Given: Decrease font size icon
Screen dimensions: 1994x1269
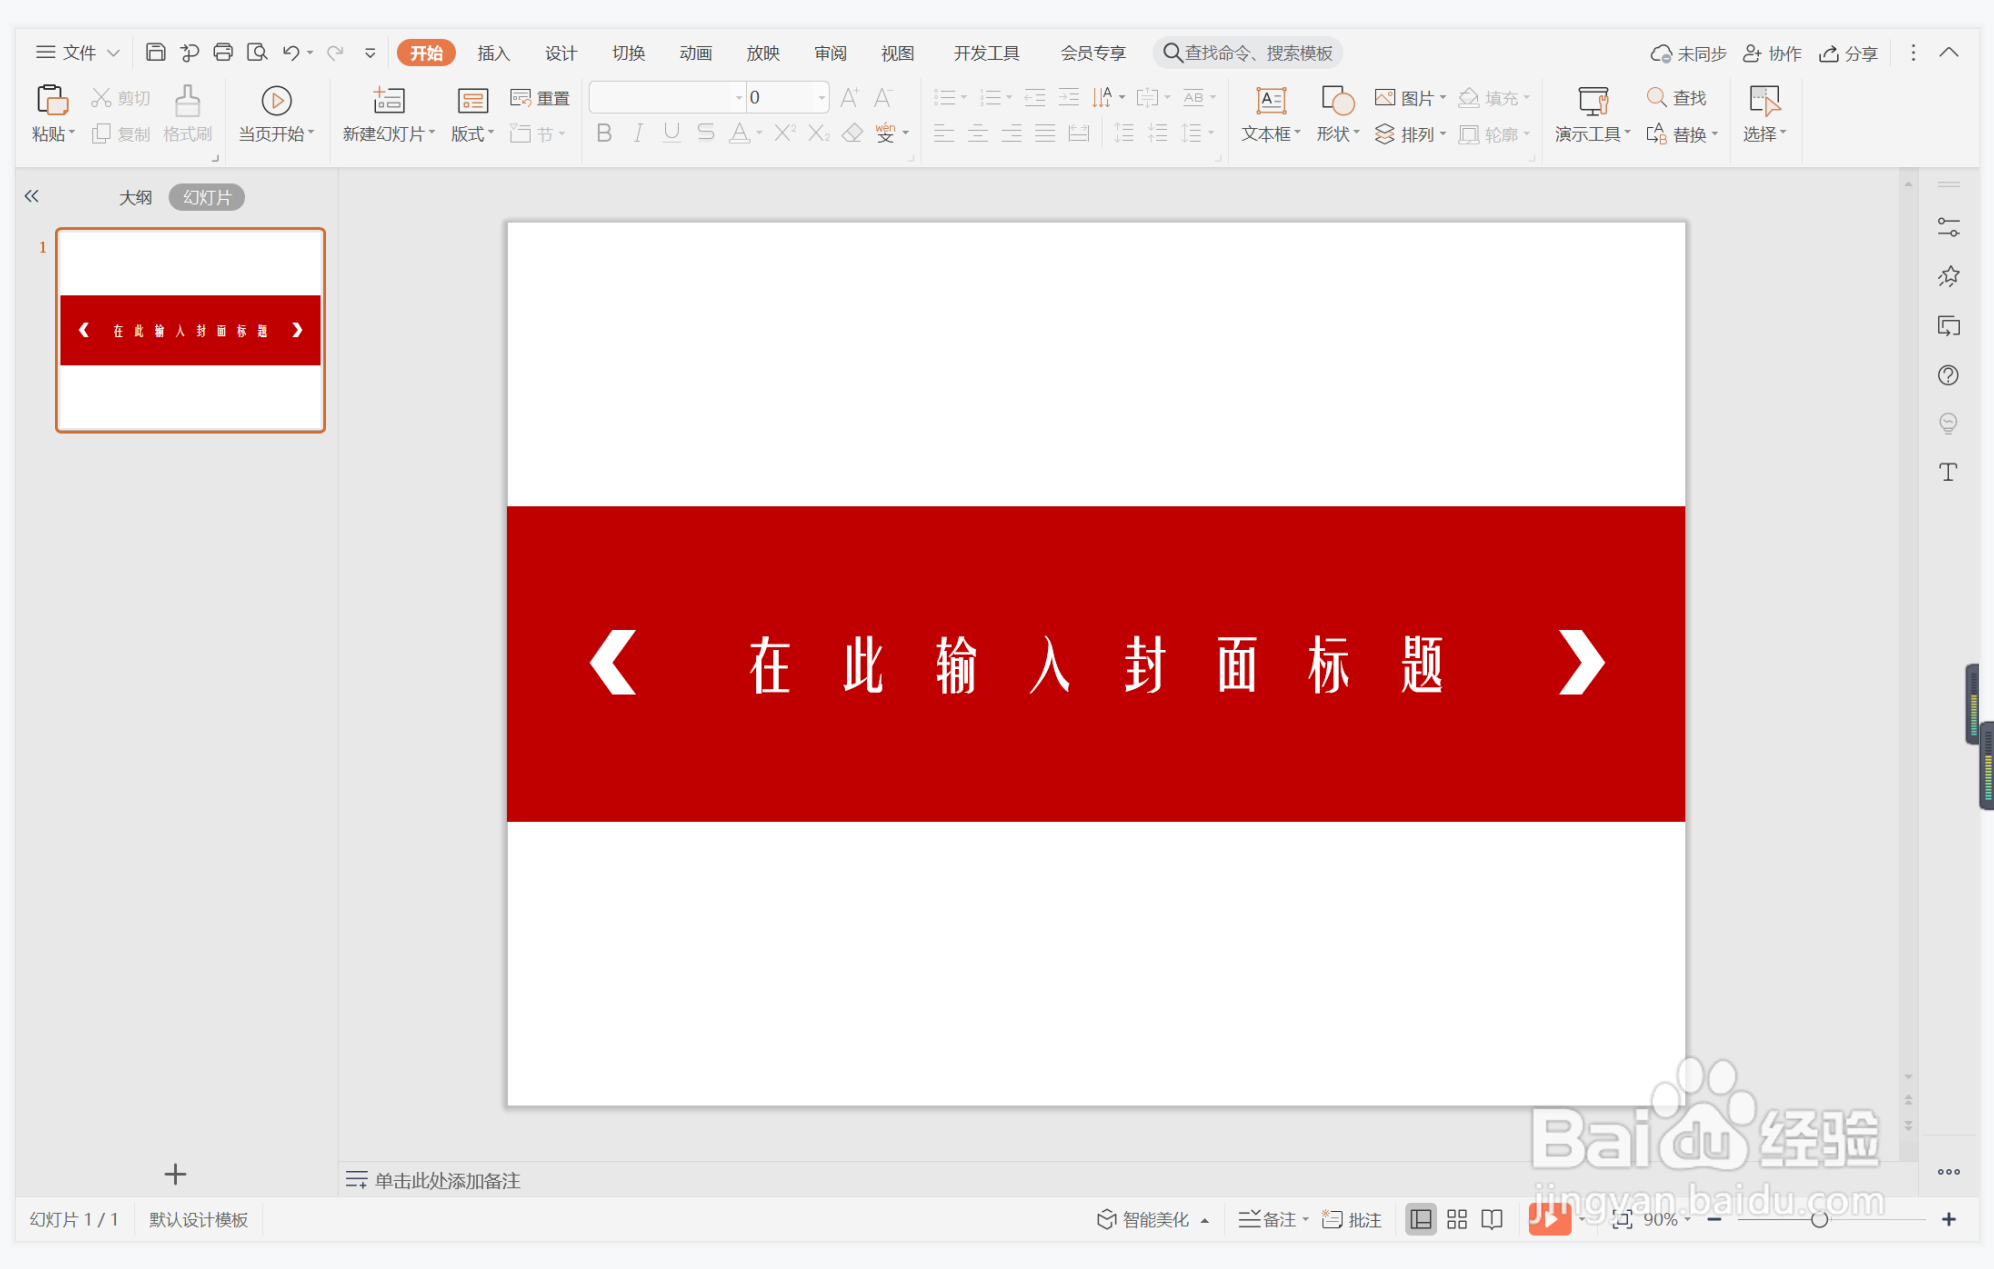Looking at the screenshot, I should coord(882,97).
